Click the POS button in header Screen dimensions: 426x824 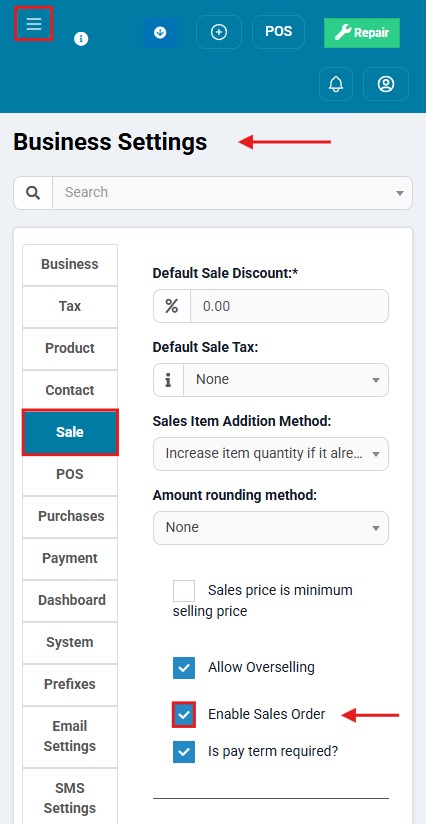278,32
